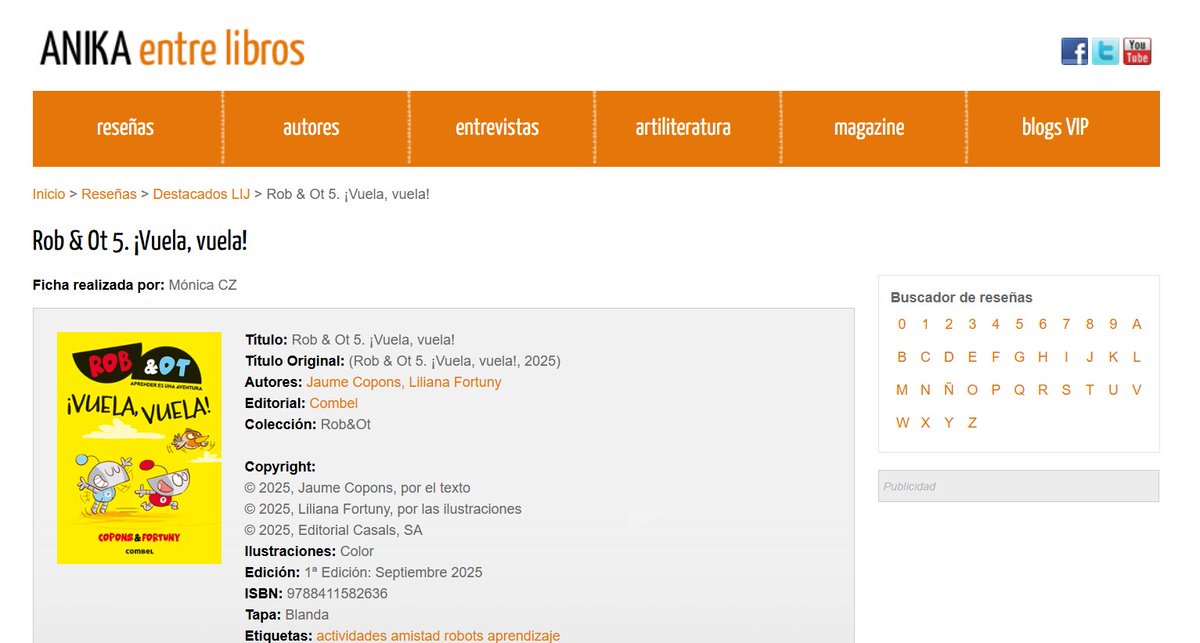The height and width of the screenshot is (643, 1200).
Task: Click the heading Rob & Ot 5. ¡Vuela, vuela!
Action: tap(140, 241)
